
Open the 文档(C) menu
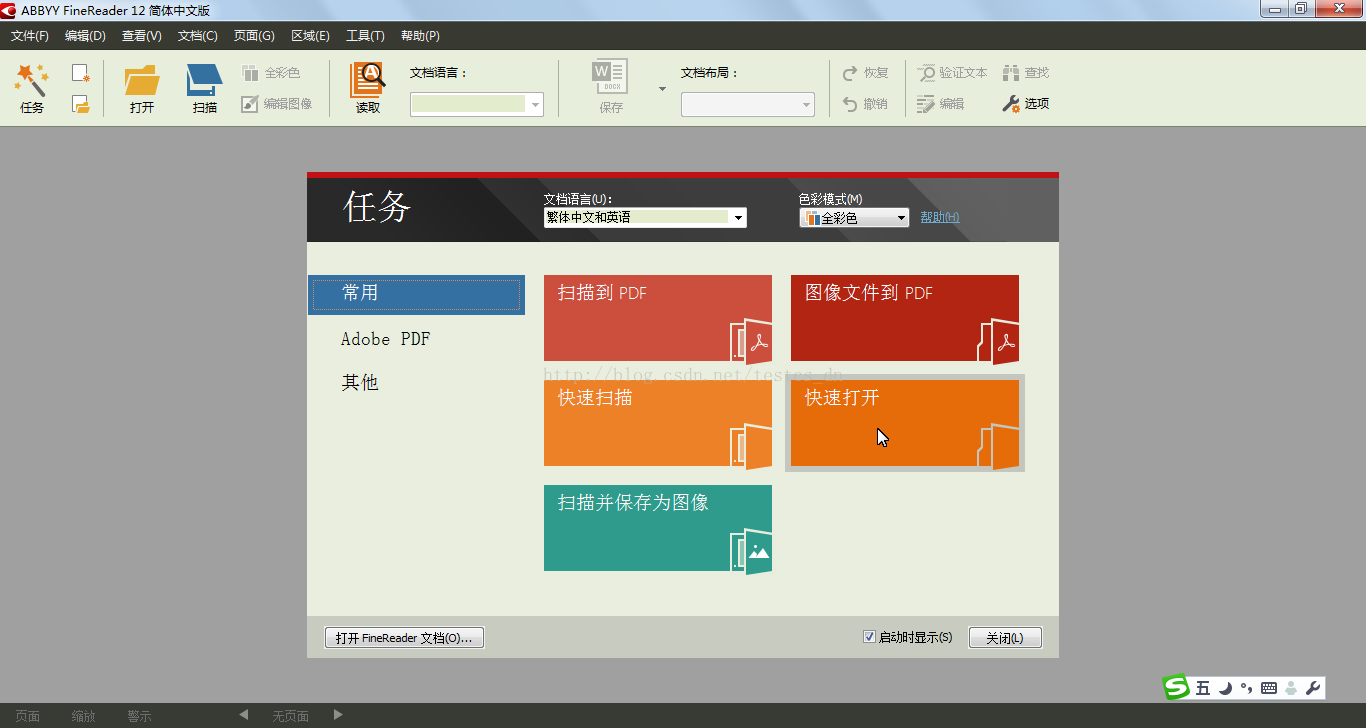(197, 36)
